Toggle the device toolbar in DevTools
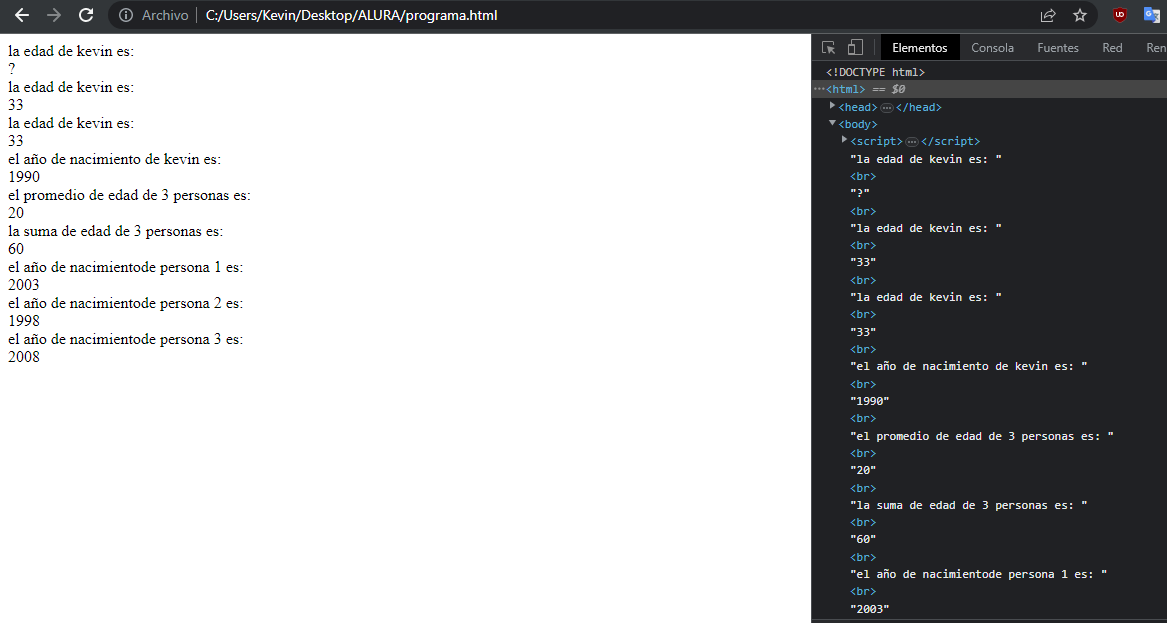Screen dimensions: 1167x623 pyautogui.click(x=855, y=48)
